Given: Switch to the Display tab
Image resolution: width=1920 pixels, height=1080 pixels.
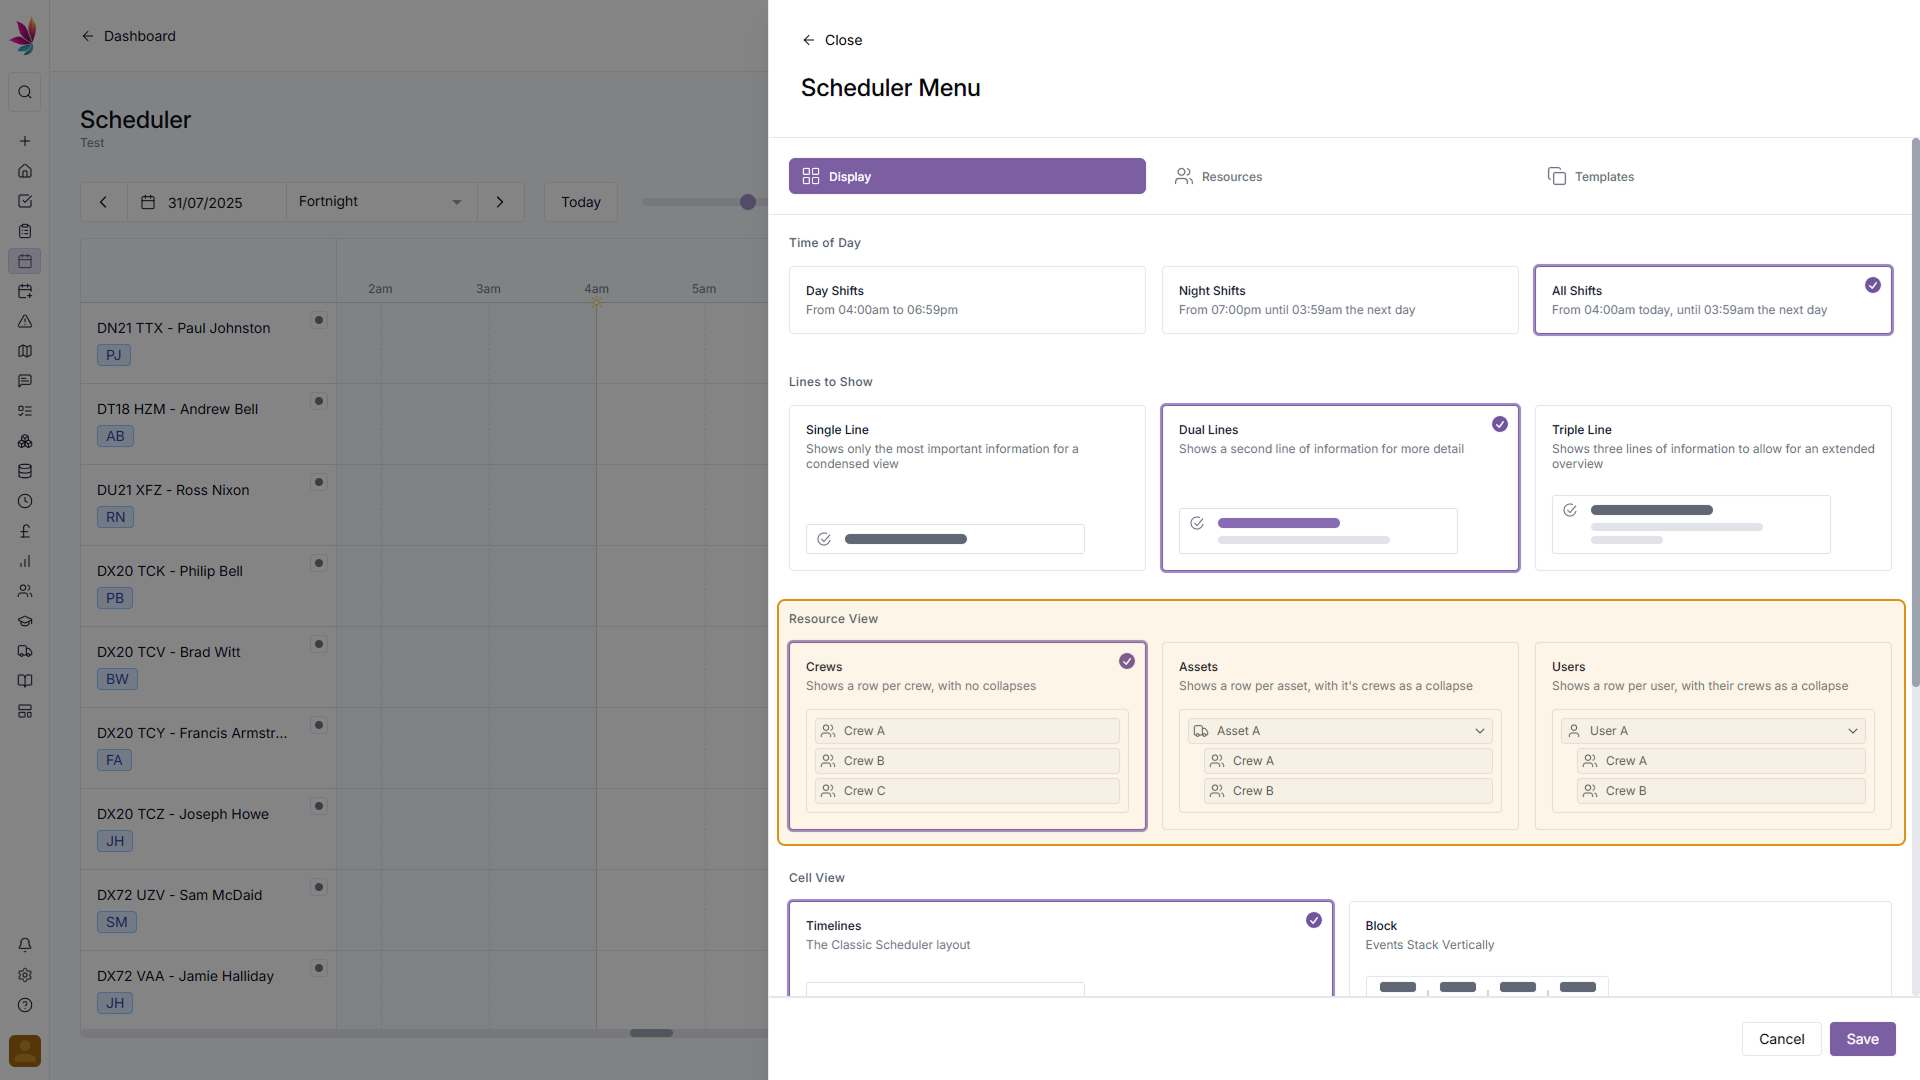Looking at the screenshot, I should pos(967,176).
